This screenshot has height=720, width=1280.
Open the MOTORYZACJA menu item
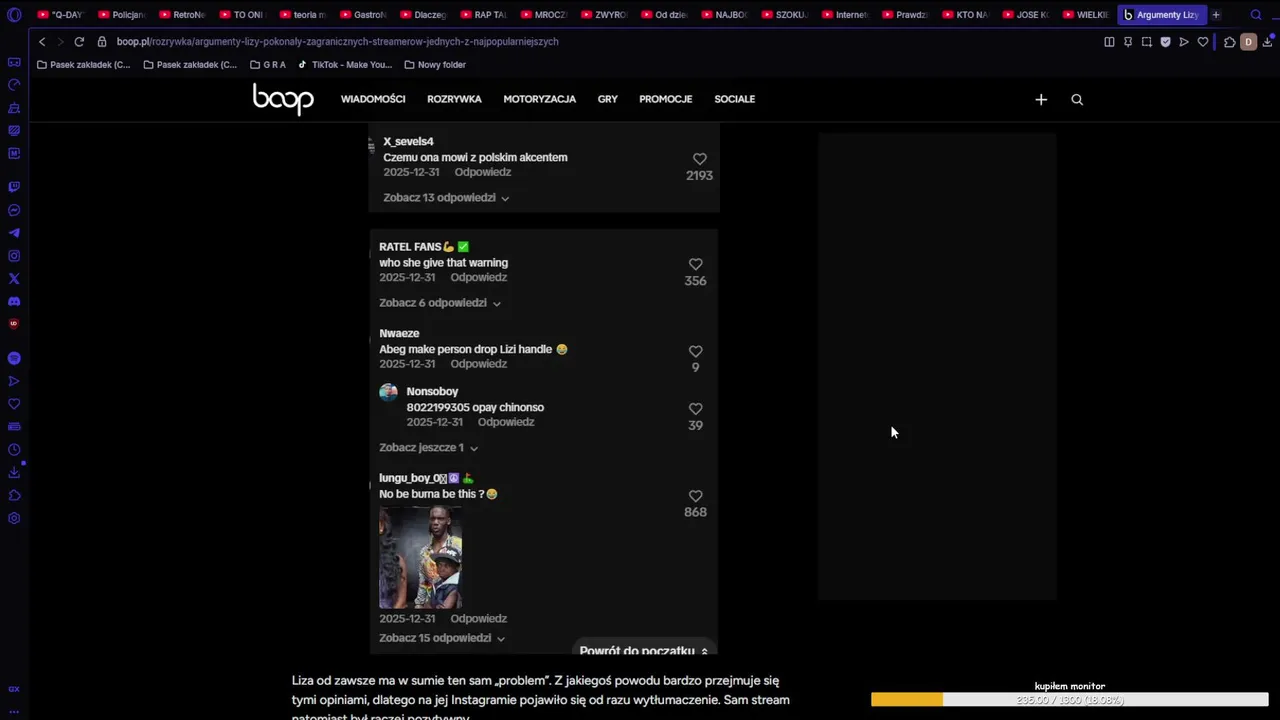point(539,99)
